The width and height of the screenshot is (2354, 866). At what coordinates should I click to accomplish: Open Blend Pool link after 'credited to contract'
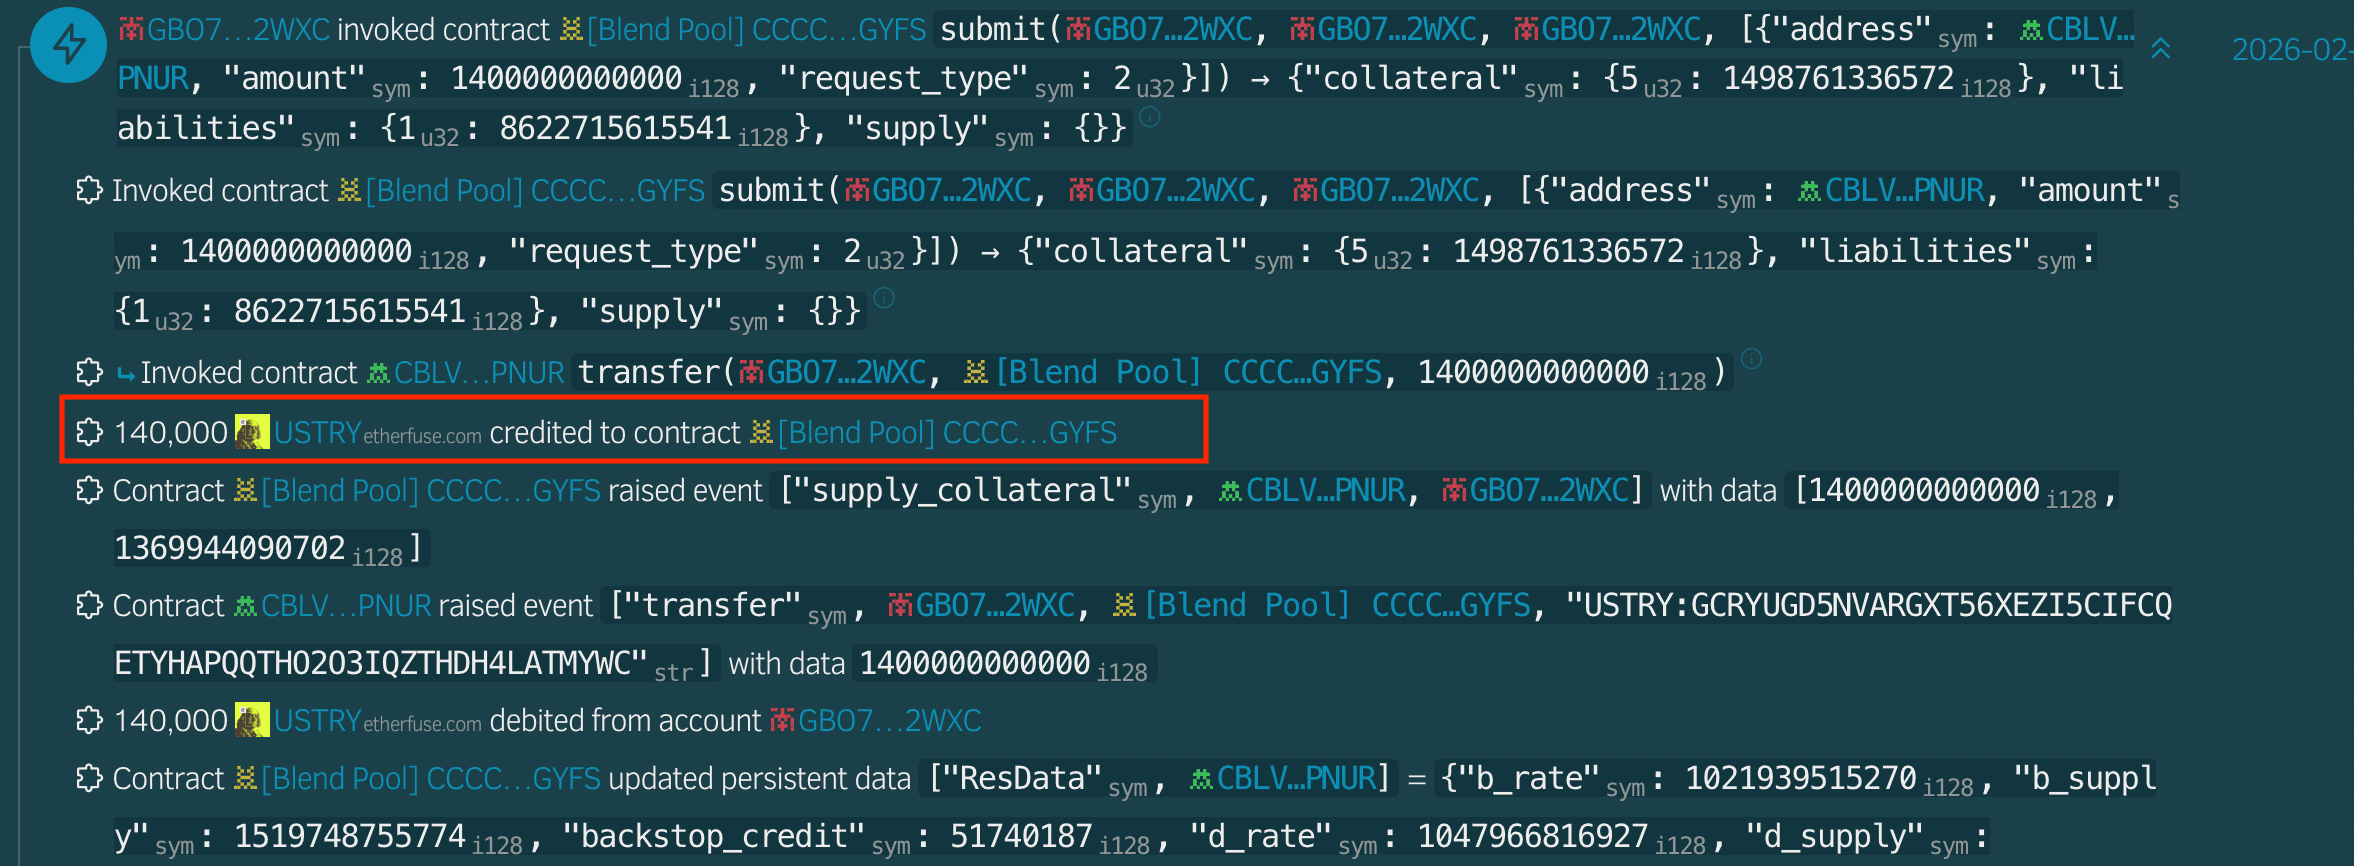pyautogui.click(x=933, y=432)
